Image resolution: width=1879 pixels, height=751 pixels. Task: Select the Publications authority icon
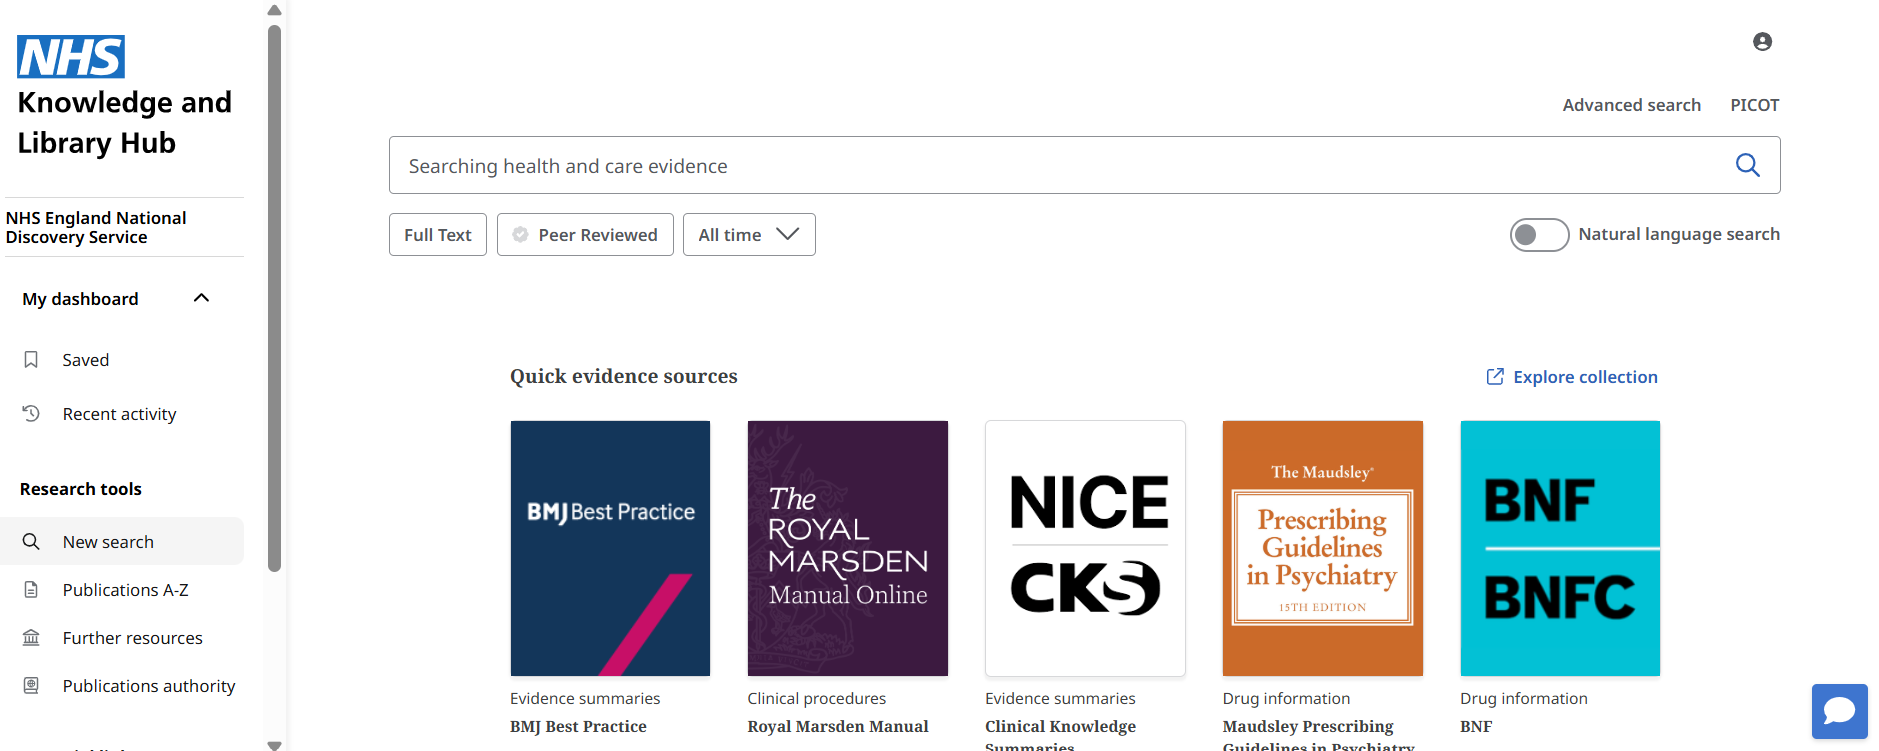[x=31, y=685]
